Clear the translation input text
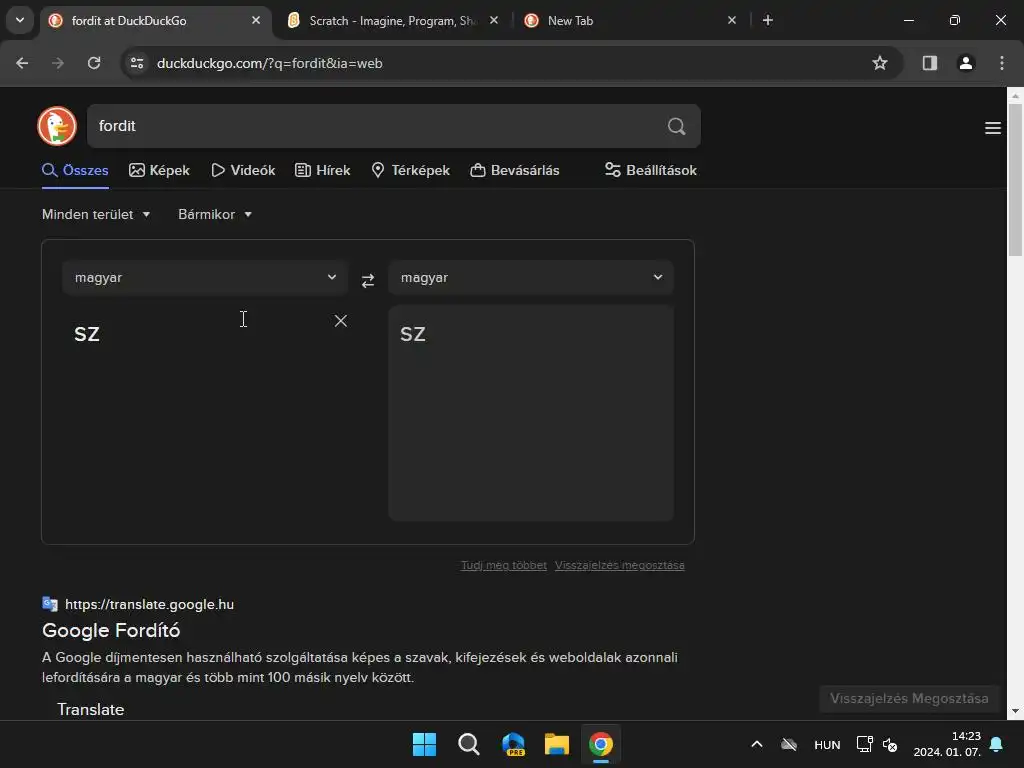1024x768 pixels. point(341,321)
